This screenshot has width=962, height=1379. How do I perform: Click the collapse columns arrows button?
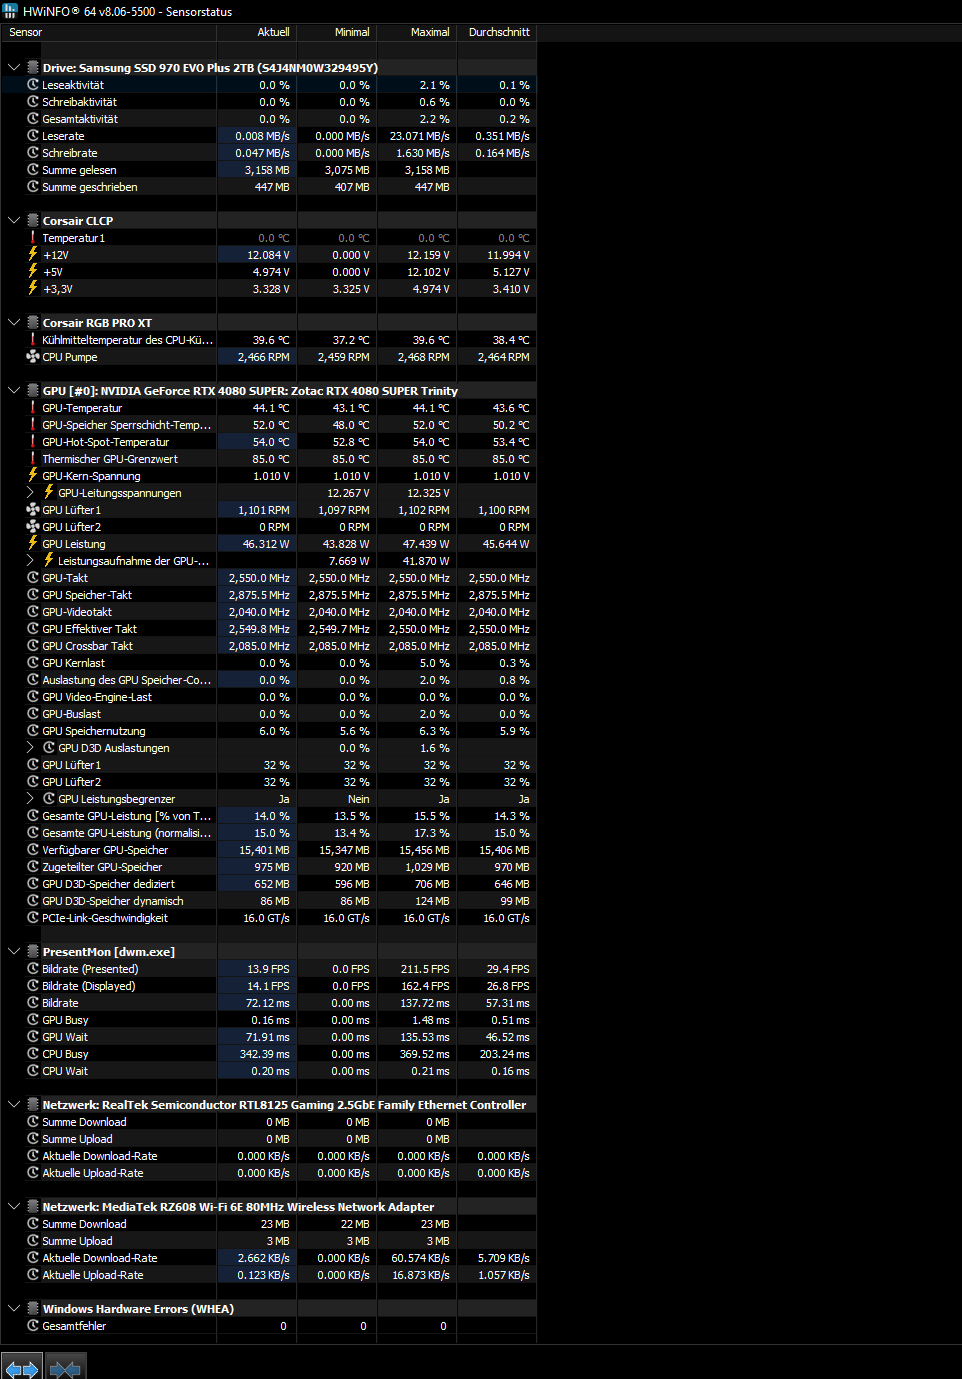click(x=65, y=1367)
